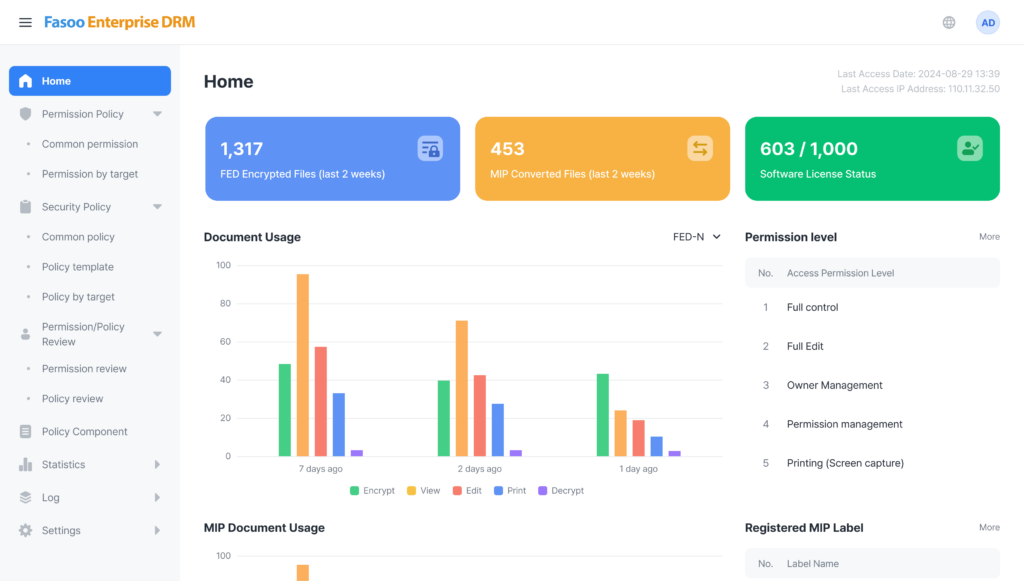The width and height of the screenshot is (1024, 581).
Task: Click the Software License user icon
Action: (x=969, y=149)
